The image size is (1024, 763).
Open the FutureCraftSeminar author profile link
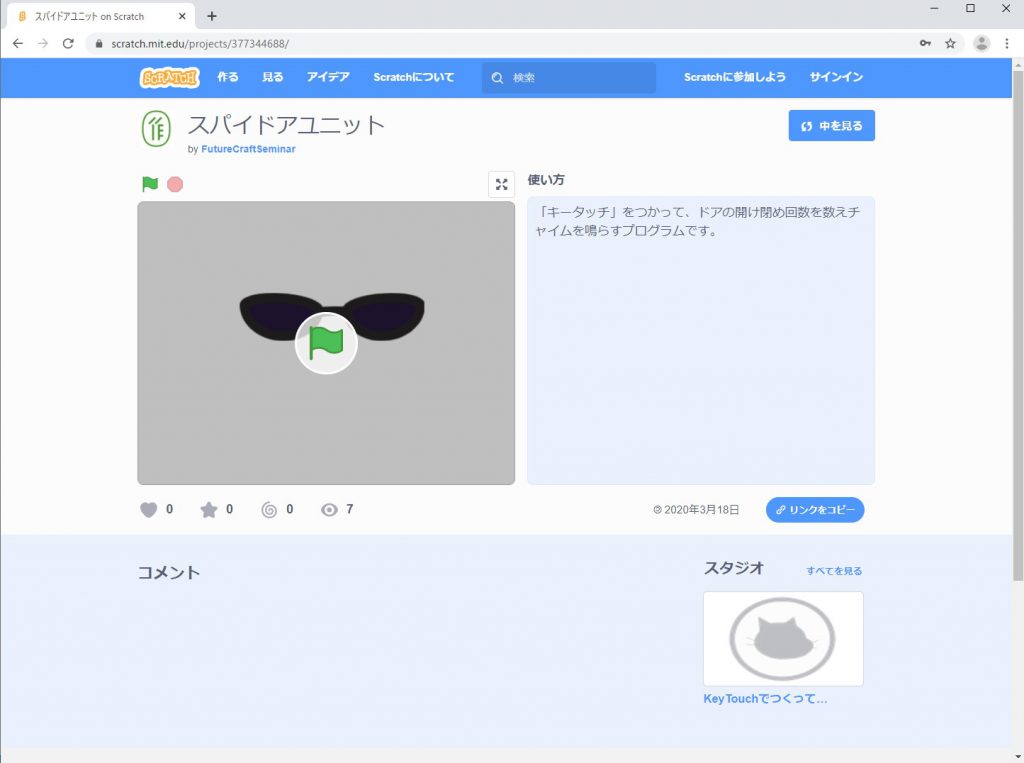point(248,149)
